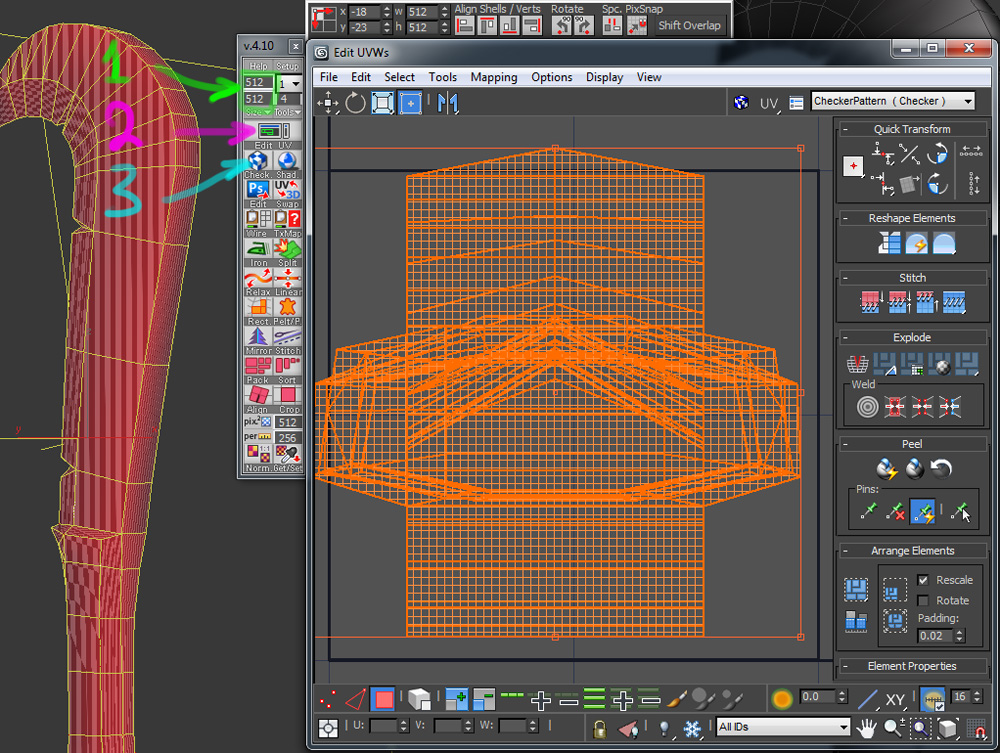1000x753 pixels.
Task: Click the Mirror Horizontal icon in the toolbar
Action: pyautogui.click(x=447, y=102)
